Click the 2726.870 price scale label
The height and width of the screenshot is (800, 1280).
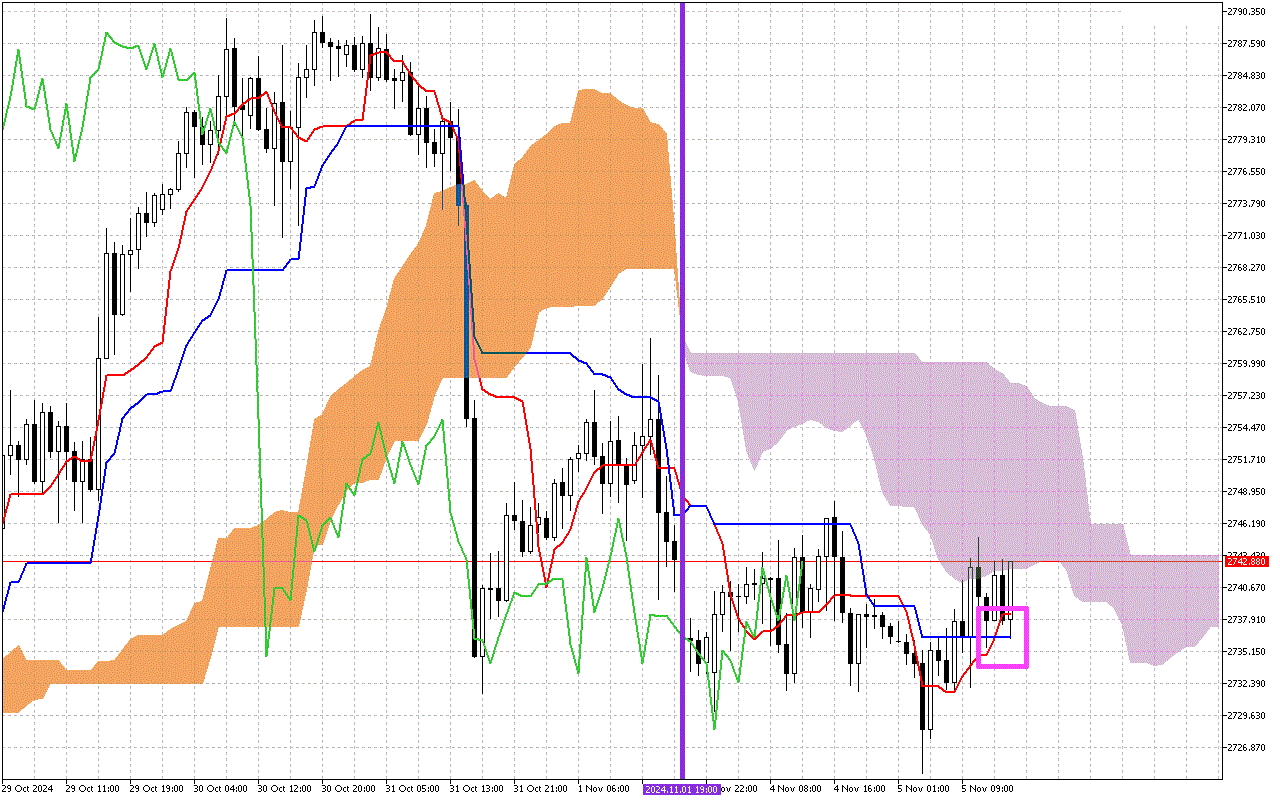[1246, 747]
